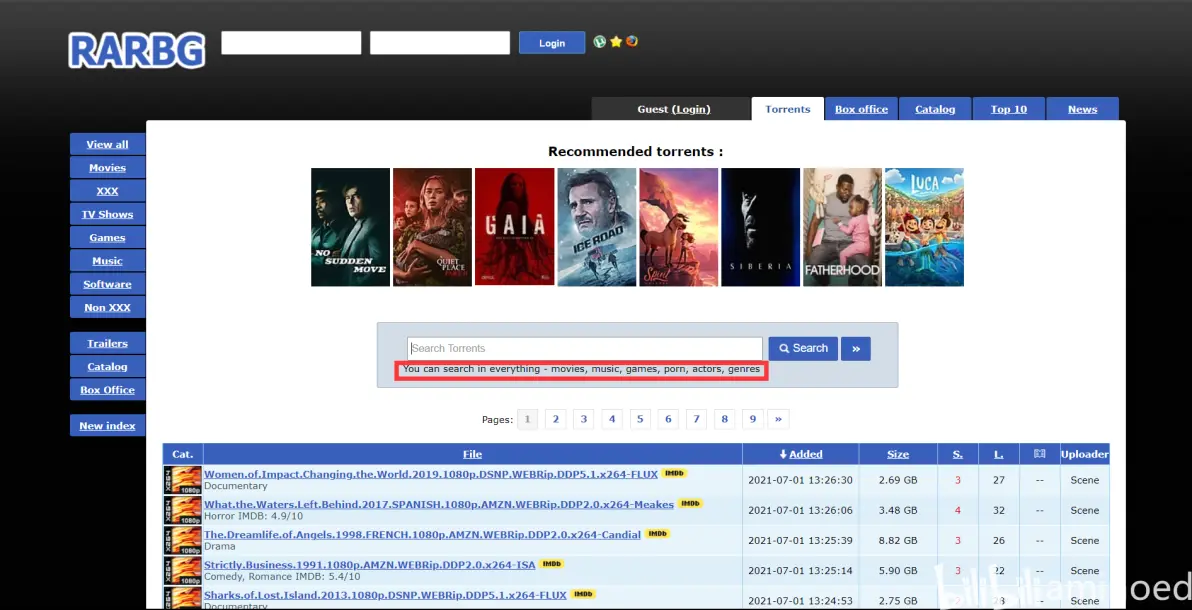This screenshot has height=610, width=1192.
Task: Open Box Office from the sidebar
Action: tap(107, 389)
